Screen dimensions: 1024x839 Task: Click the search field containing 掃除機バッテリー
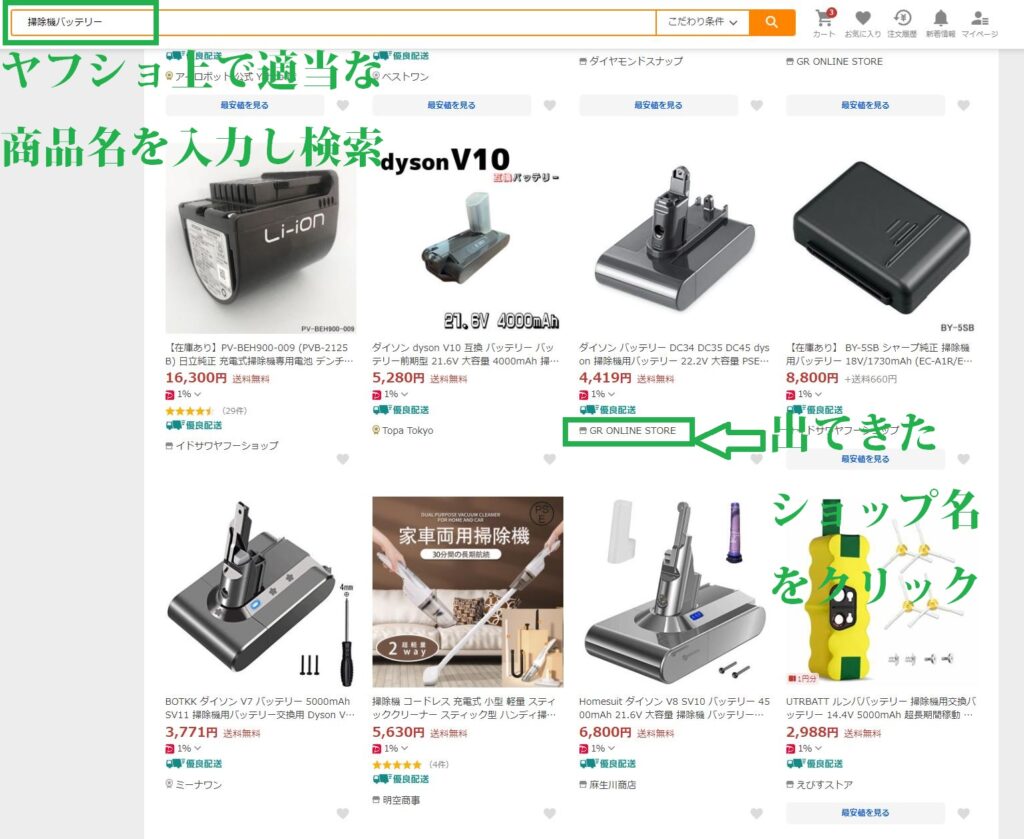(333, 22)
